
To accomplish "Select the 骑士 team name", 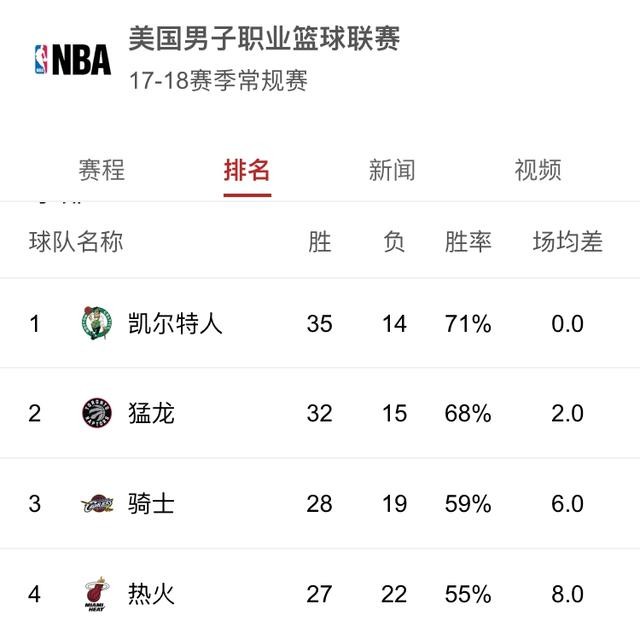I will [151, 503].
